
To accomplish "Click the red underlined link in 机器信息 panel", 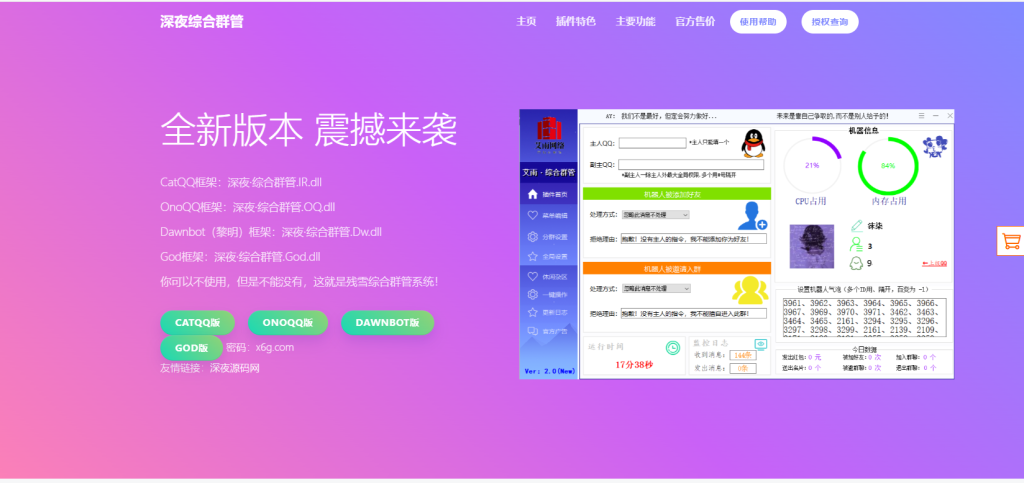I will pyautogui.click(x=935, y=263).
